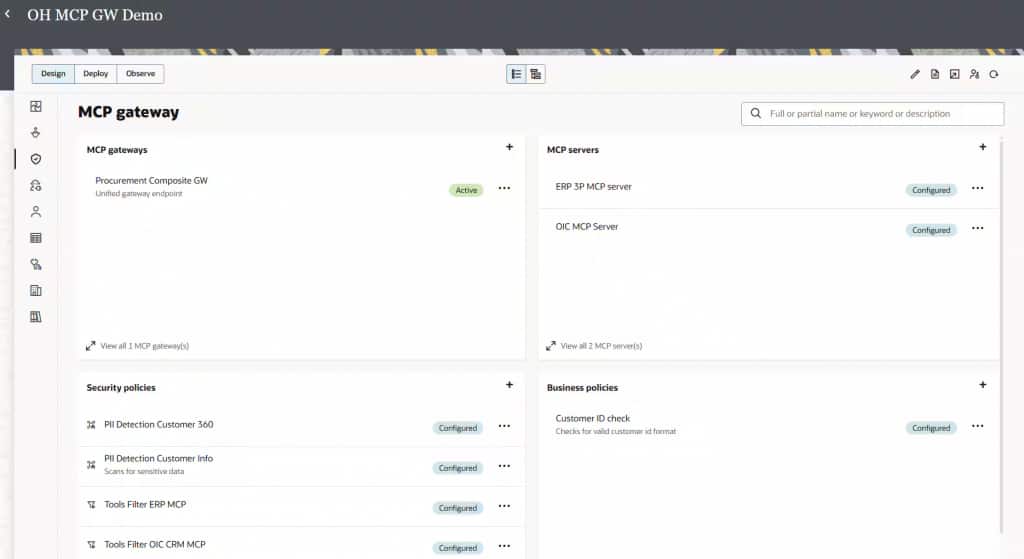Click the filter icon beside Tools Filter OIC CRM MCP

91,545
